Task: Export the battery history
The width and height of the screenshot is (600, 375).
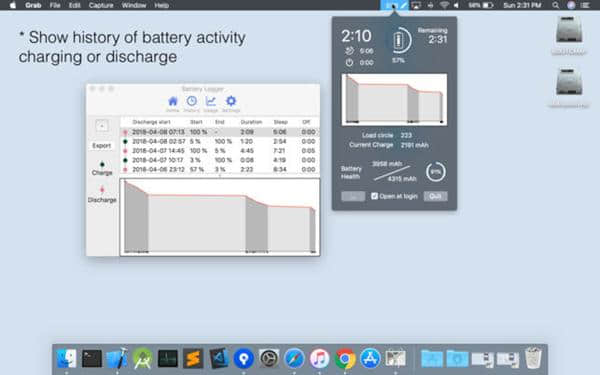Action: click(x=101, y=146)
